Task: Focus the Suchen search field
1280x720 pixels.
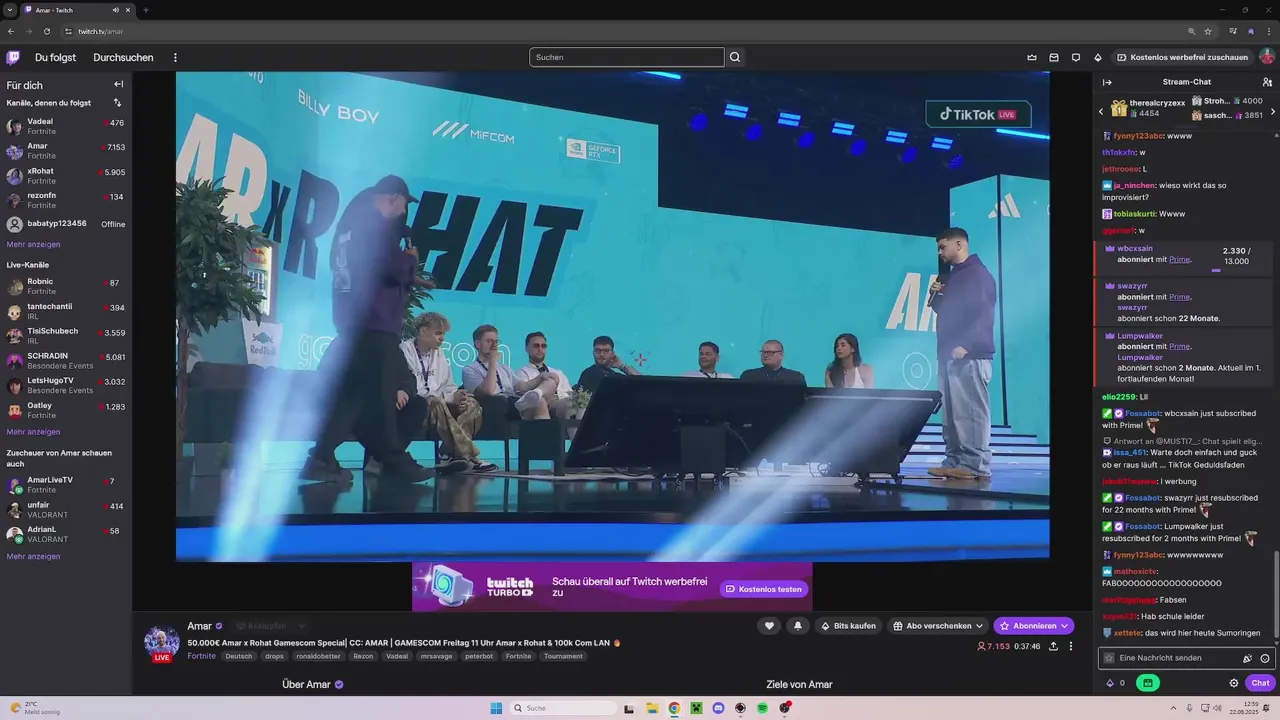Action: point(627,57)
